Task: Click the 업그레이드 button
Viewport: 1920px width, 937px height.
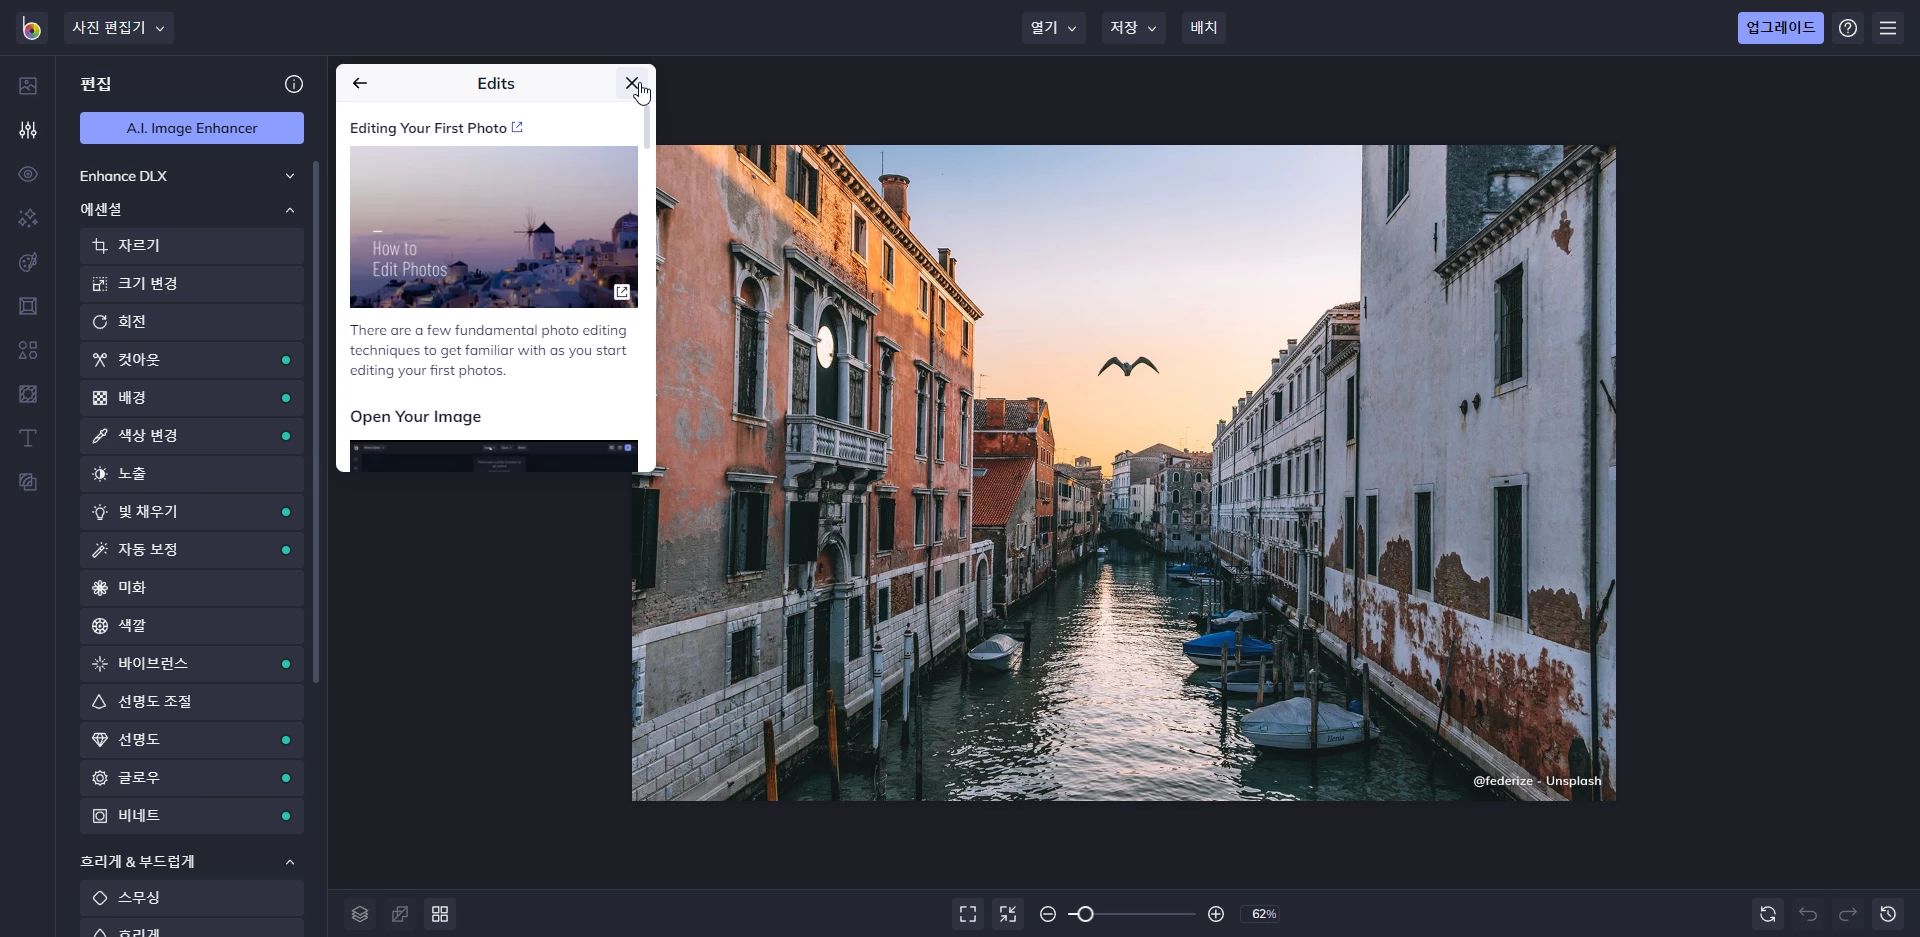Action: pos(1780,28)
